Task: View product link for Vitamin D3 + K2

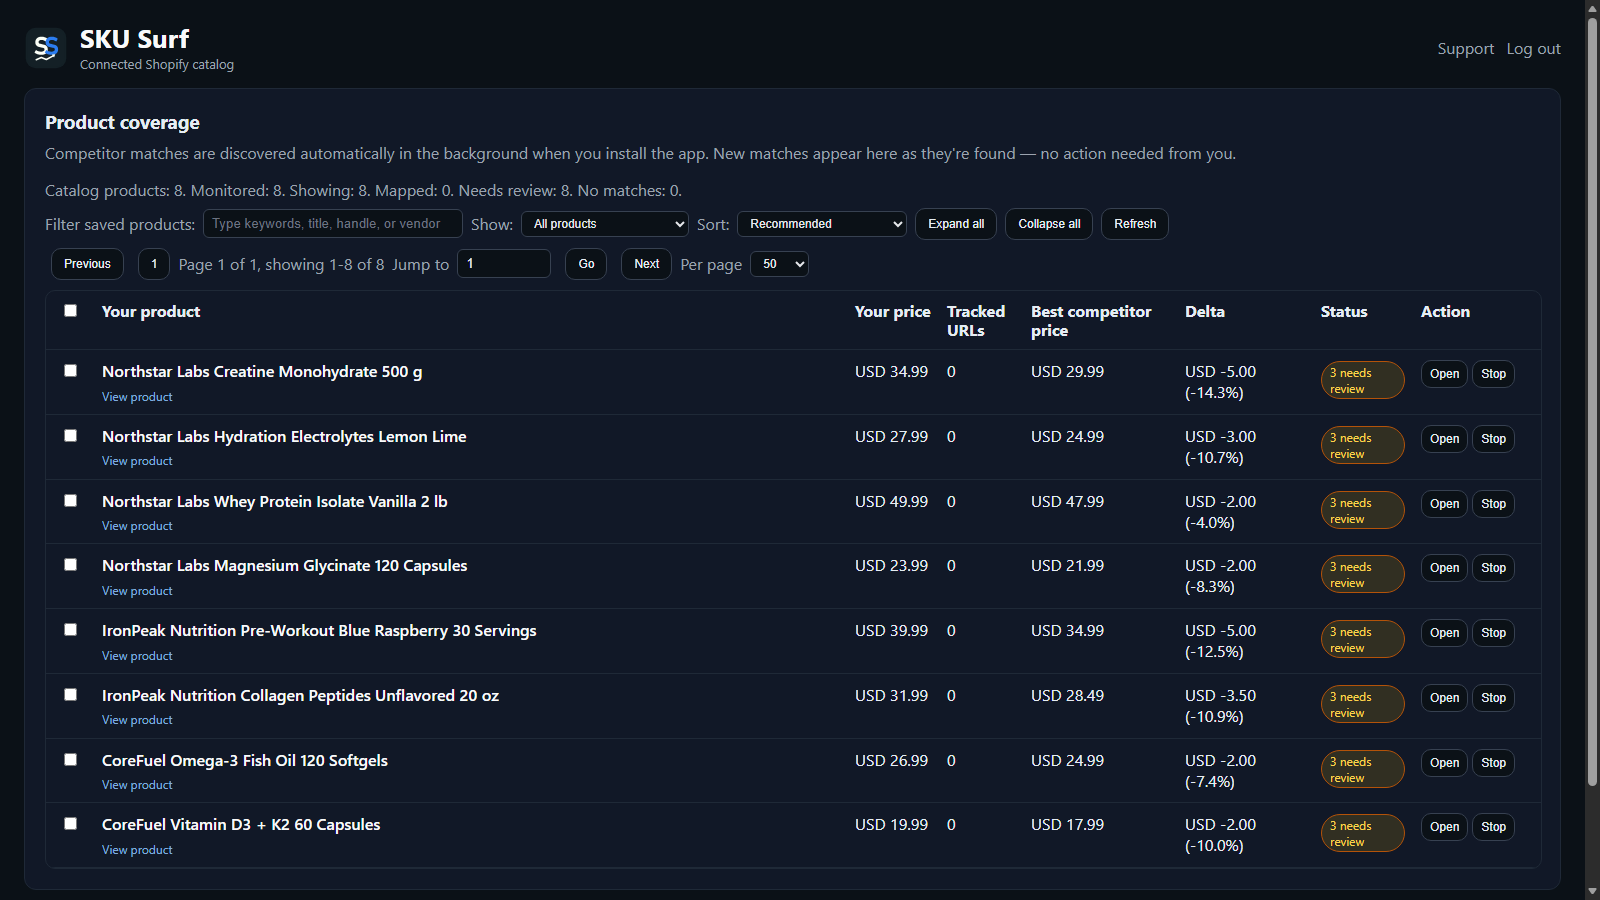Action: tap(137, 850)
